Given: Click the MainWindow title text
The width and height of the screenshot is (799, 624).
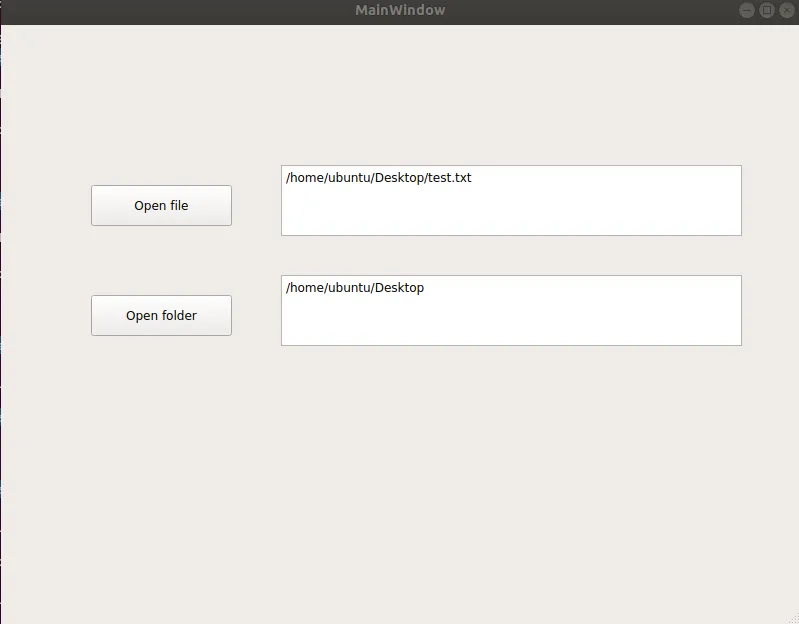Looking at the screenshot, I should coord(400,10).
